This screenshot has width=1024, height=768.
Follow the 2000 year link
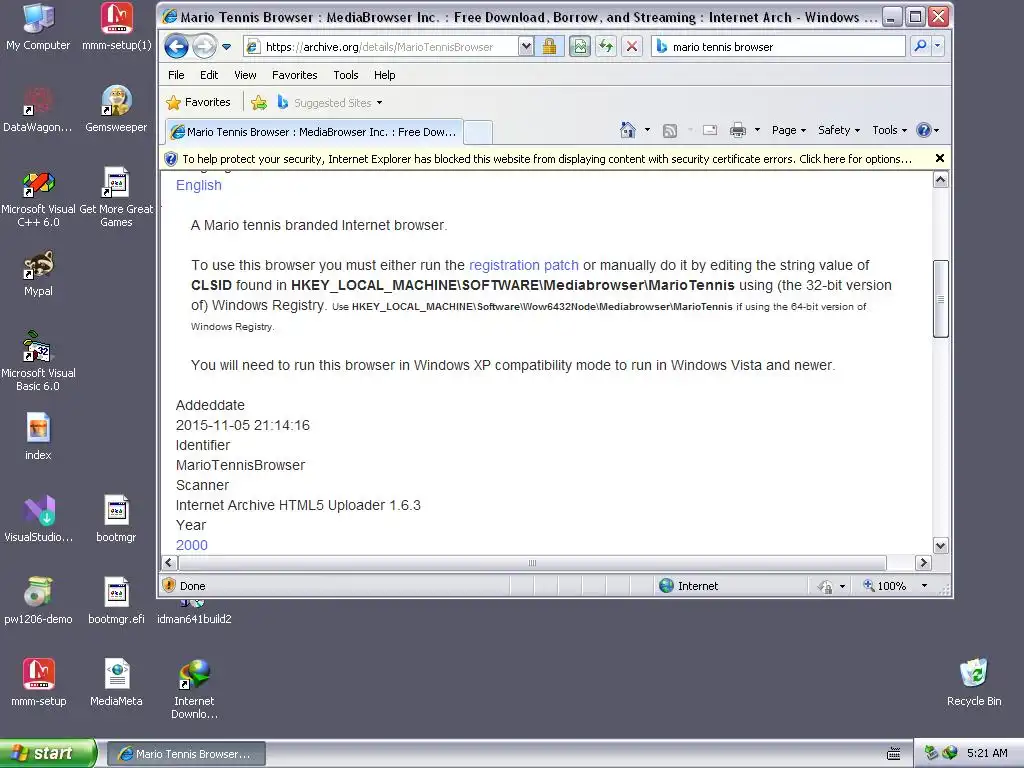click(191, 545)
